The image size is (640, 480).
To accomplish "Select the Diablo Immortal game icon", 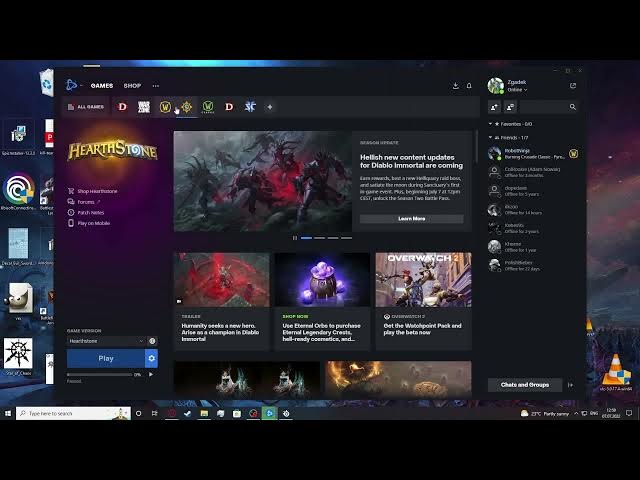I will click(122, 107).
